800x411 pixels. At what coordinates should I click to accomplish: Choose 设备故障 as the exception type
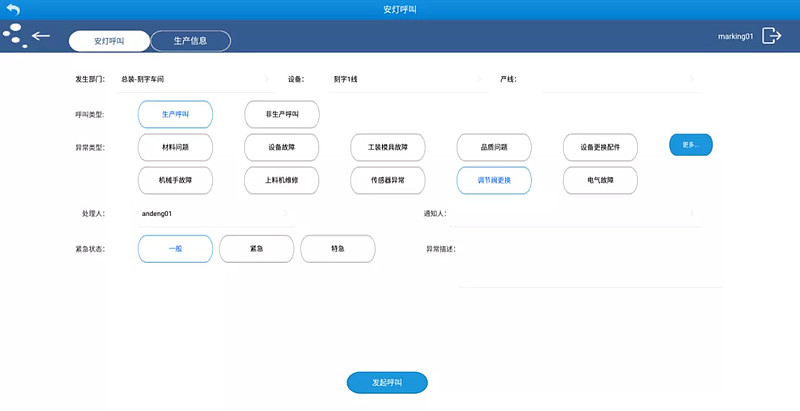[x=282, y=147]
